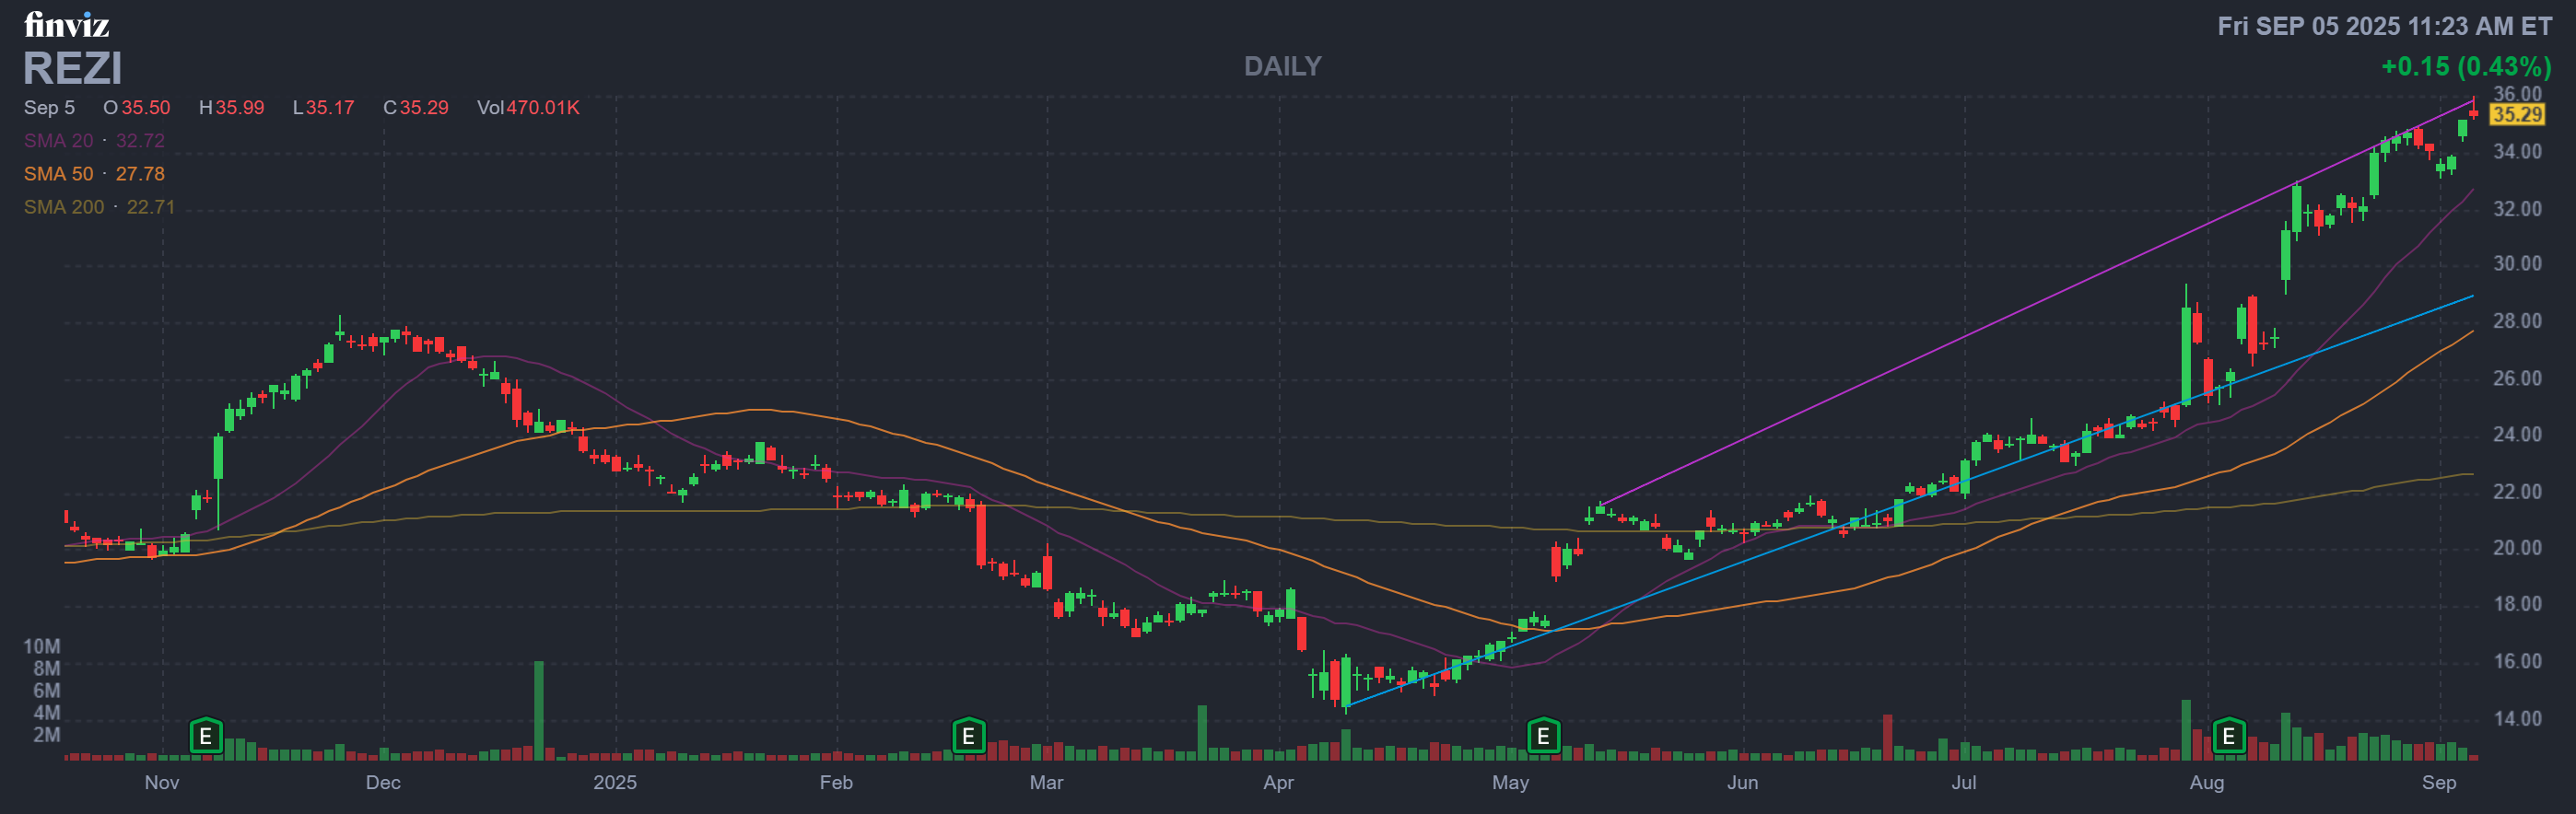This screenshot has height=814, width=2576.
Task: Click the tall late-December volume bar
Action: [x=539, y=711]
